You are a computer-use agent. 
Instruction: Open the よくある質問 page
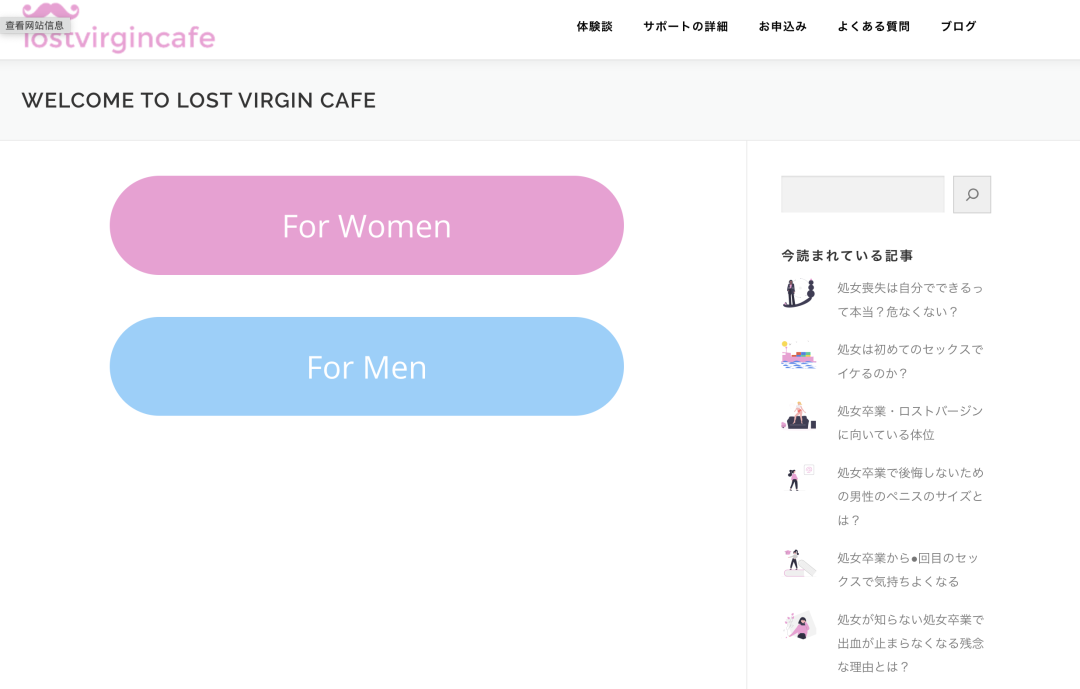[x=873, y=27]
